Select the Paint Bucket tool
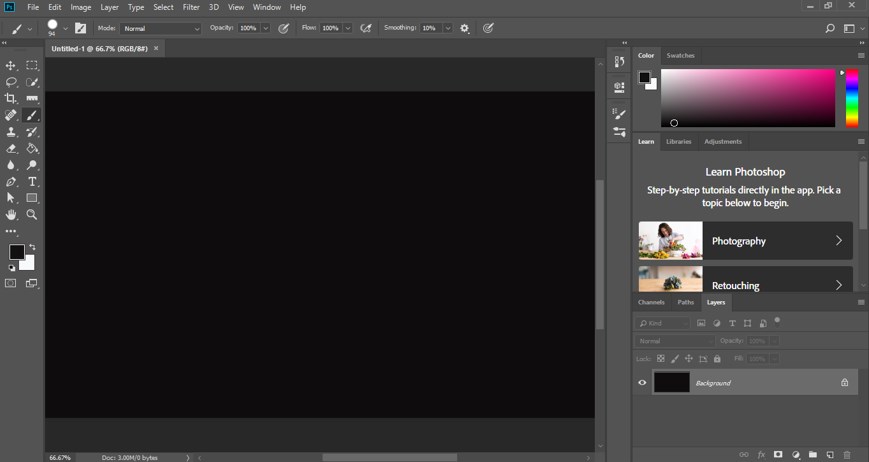This screenshot has width=869, height=462. point(32,148)
